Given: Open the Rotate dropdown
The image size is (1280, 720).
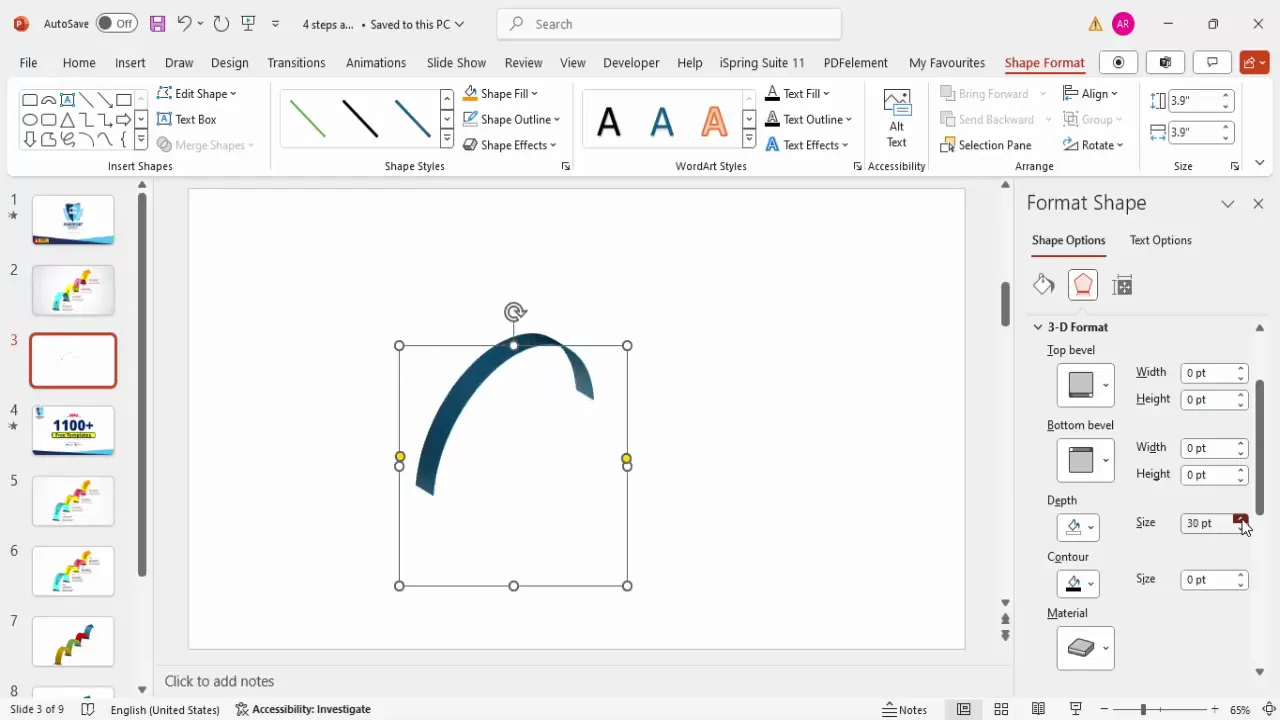Looking at the screenshot, I should click(x=1094, y=145).
